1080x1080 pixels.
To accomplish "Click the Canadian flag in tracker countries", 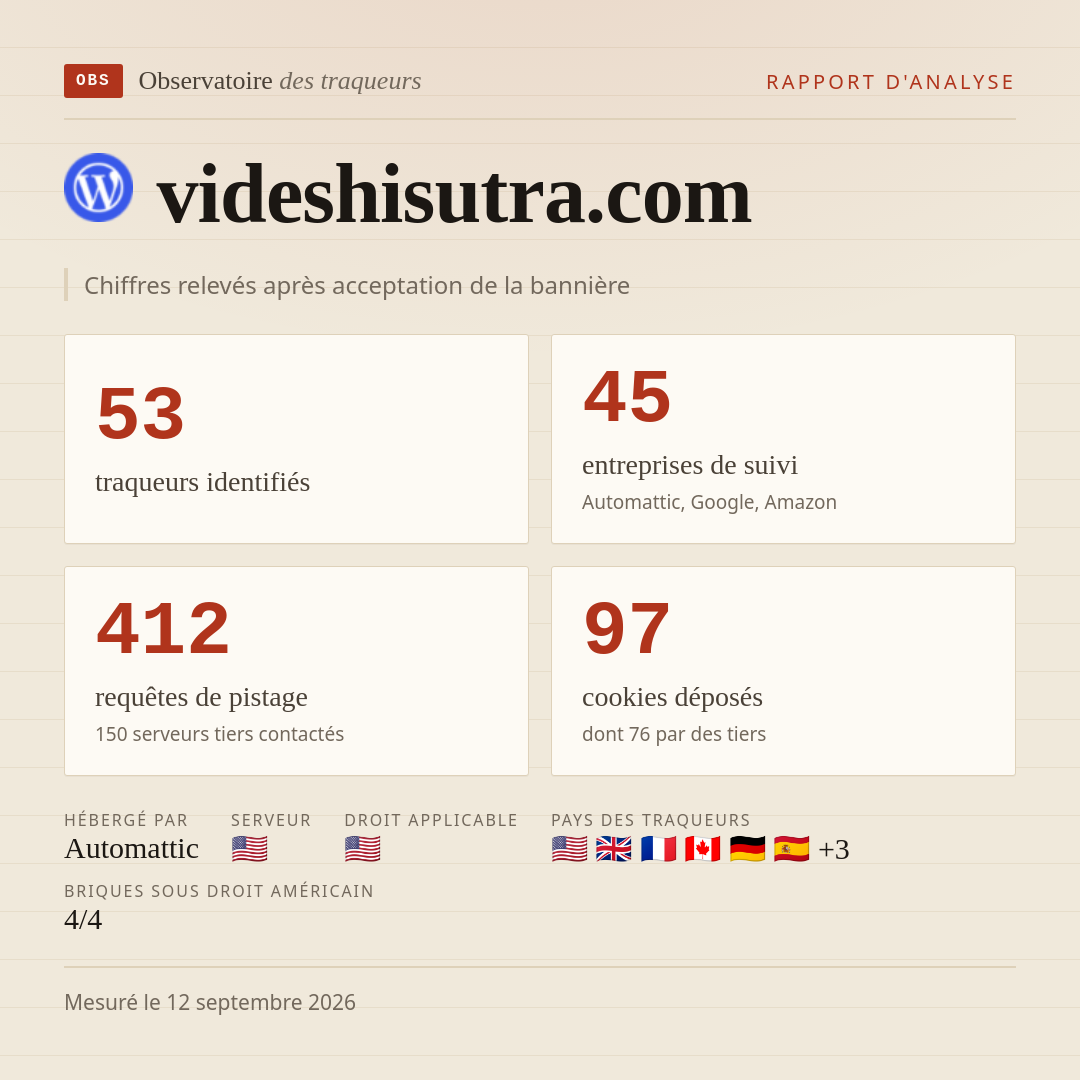I will [703, 849].
